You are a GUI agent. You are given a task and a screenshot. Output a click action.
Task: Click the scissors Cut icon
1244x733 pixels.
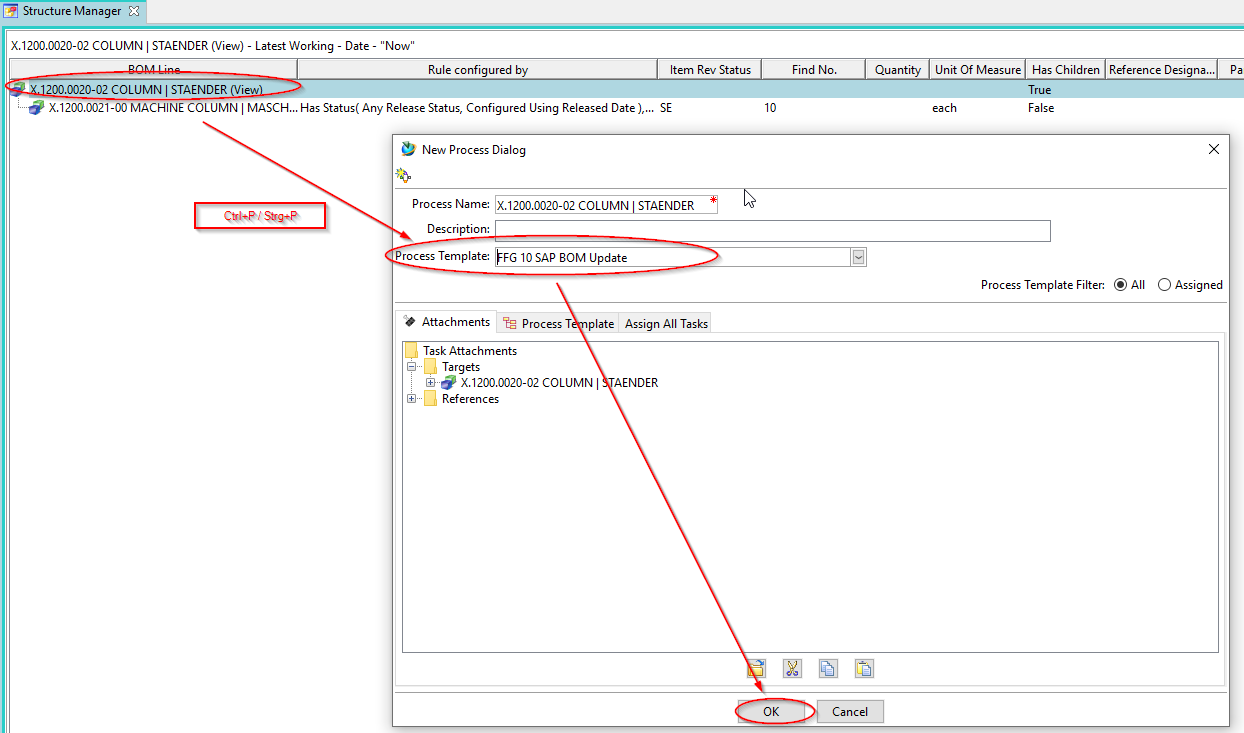click(x=792, y=669)
